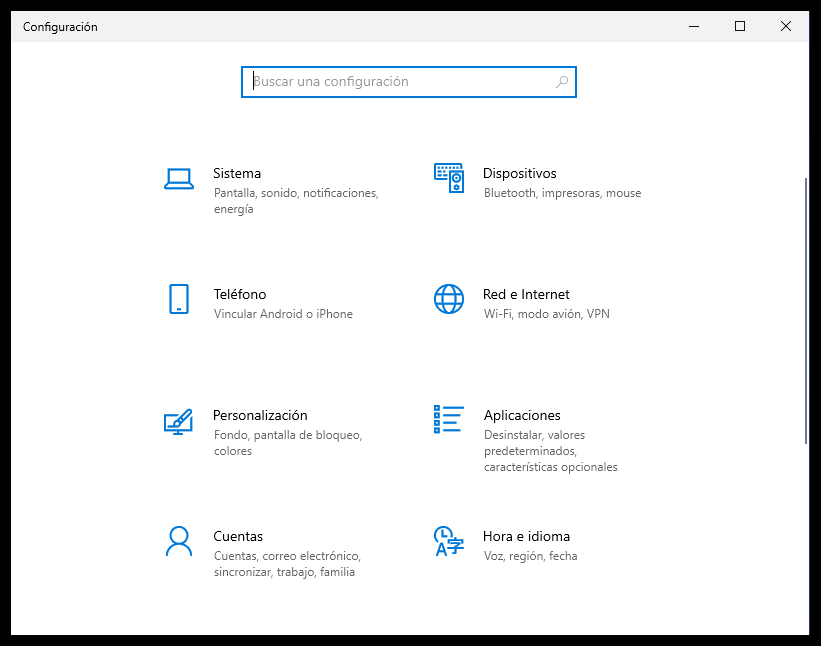Screen dimensions: 821x646
Task: Click 'Desinstalar, valores predeterminados' description text
Action: (x=550, y=451)
